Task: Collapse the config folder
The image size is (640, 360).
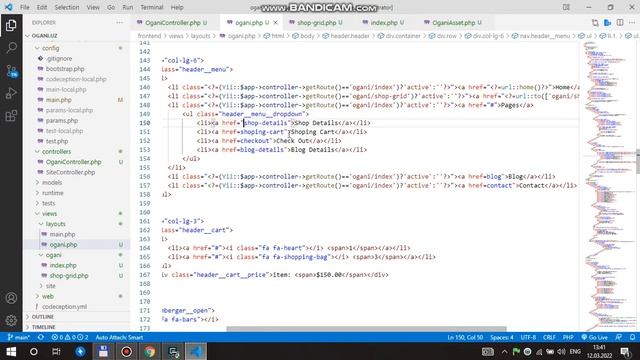Action: tap(50, 48)
